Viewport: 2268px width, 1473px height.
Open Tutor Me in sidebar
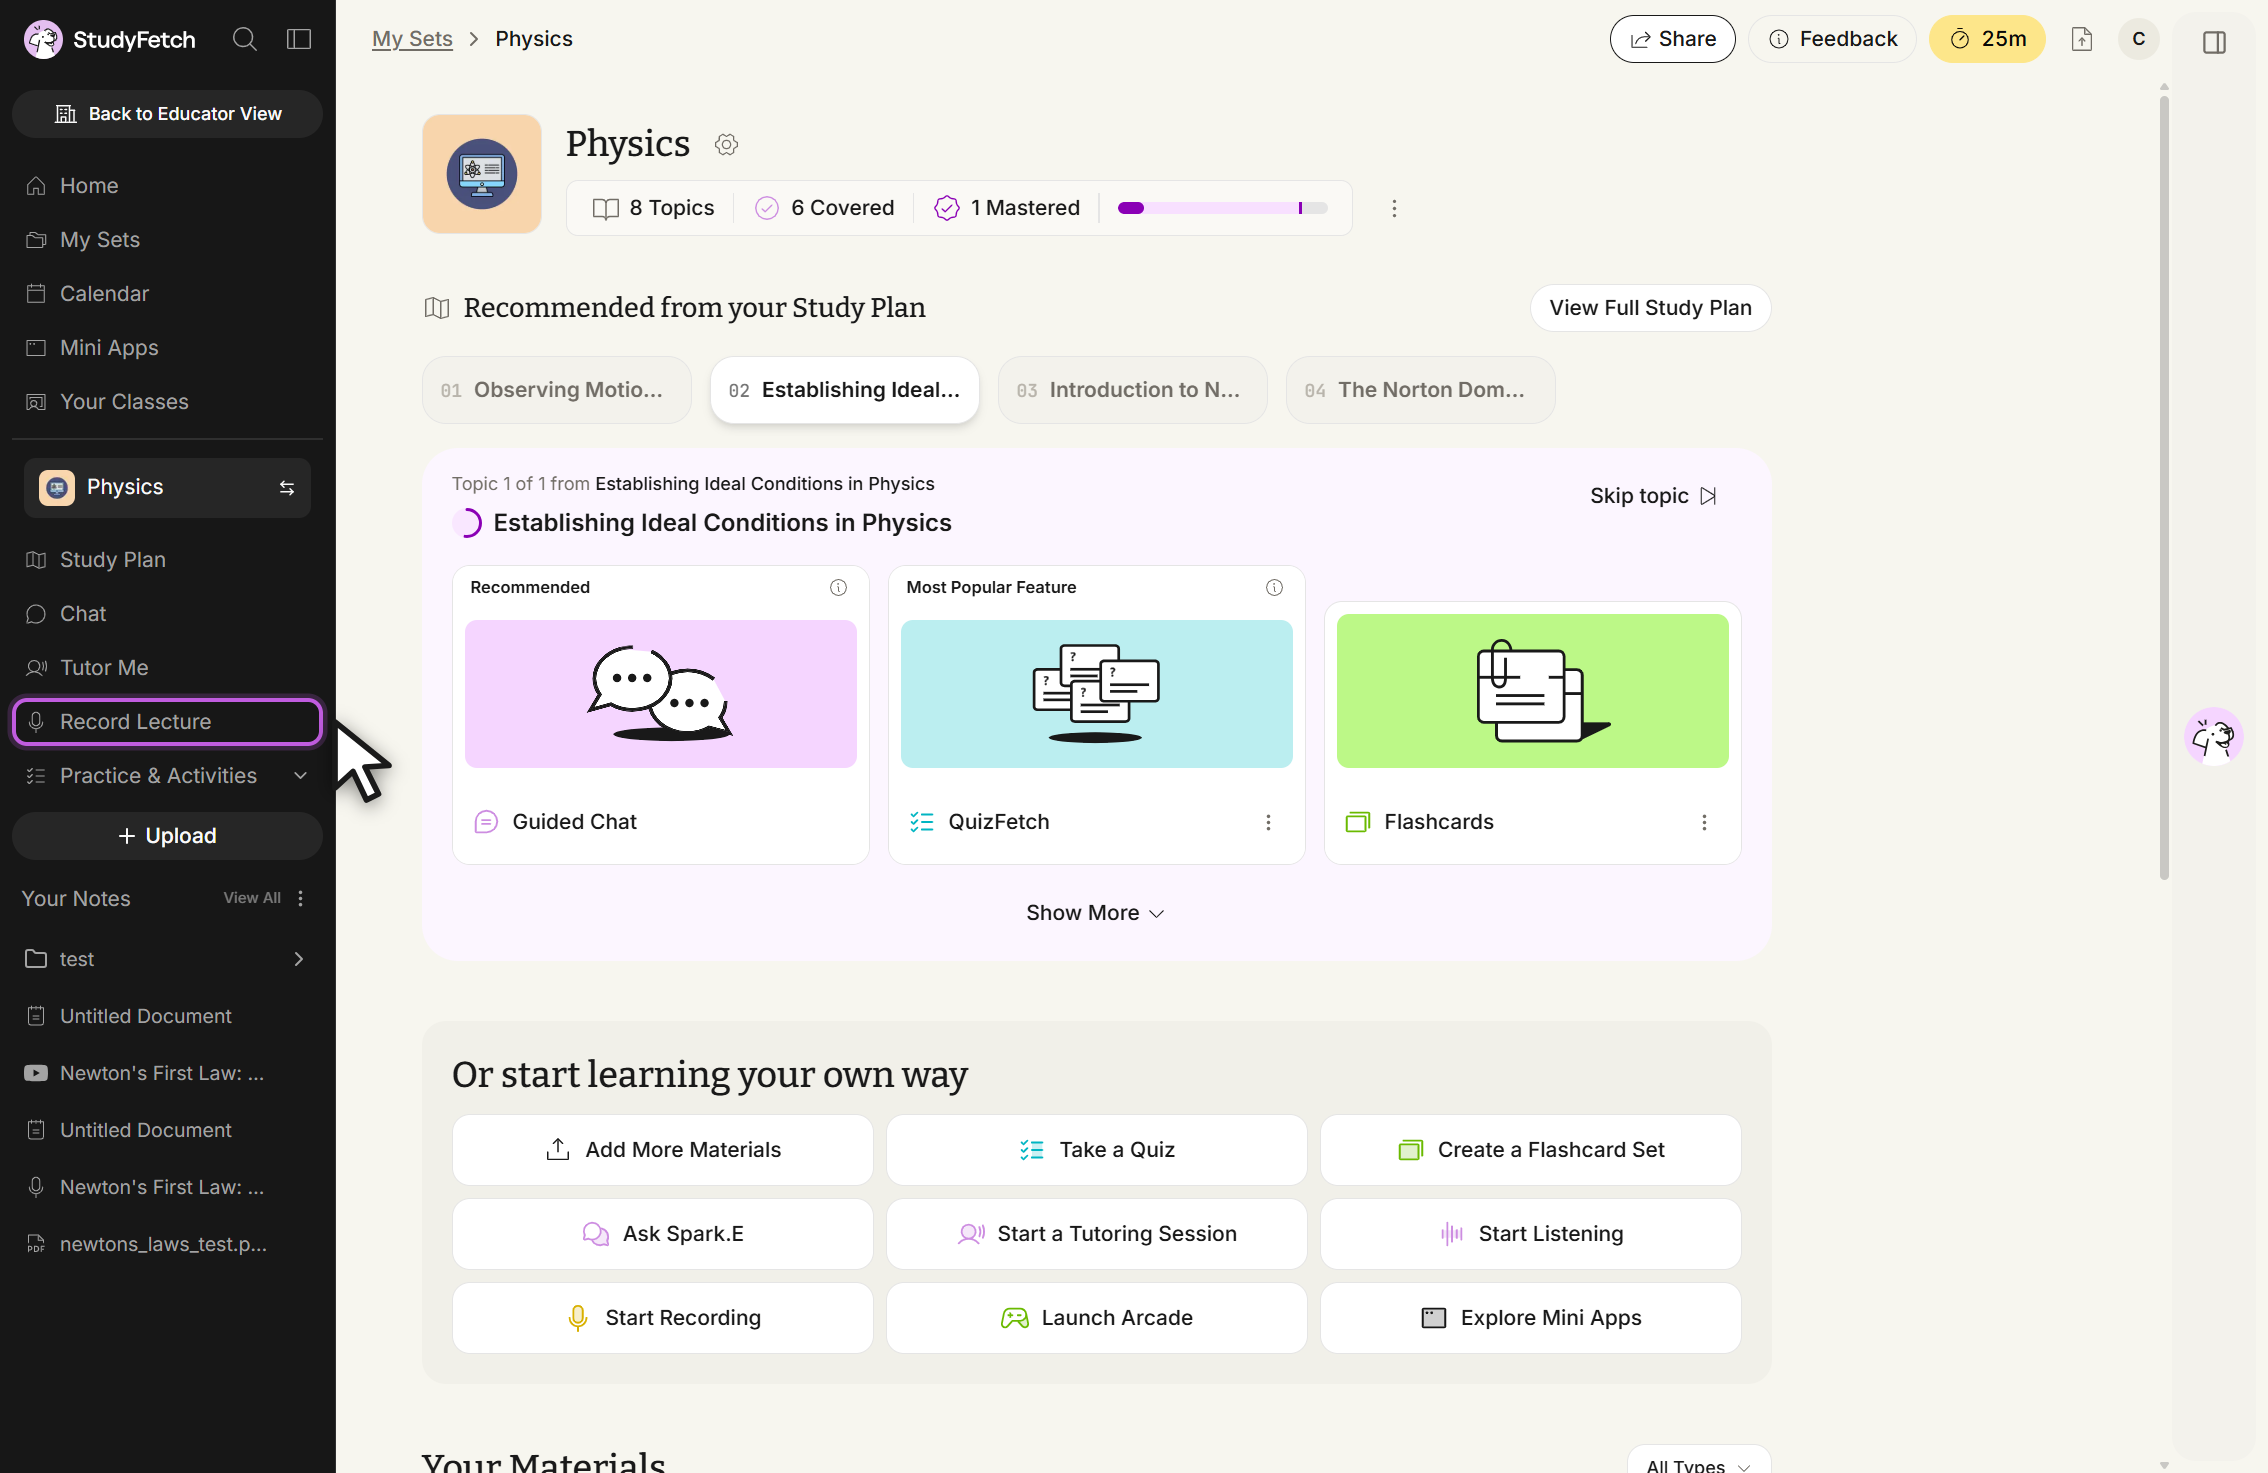[167, 668]
